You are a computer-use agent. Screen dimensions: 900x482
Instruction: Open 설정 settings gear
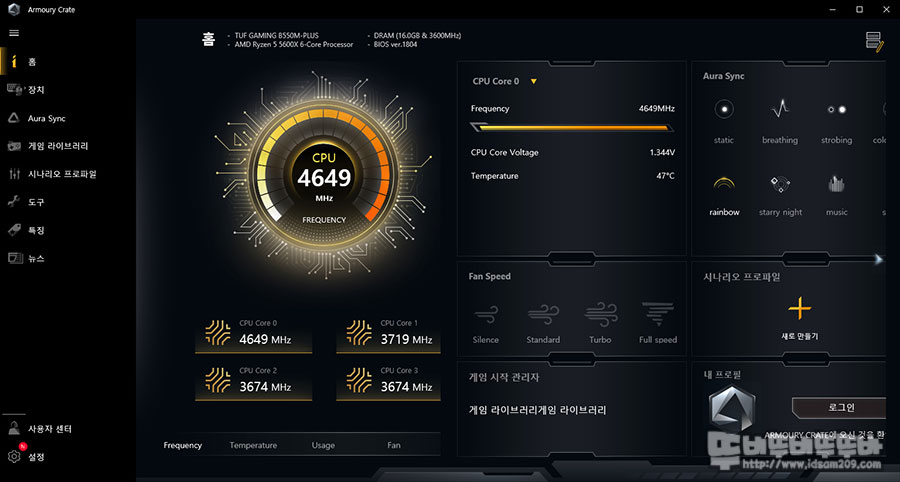(x=14, y=457)
